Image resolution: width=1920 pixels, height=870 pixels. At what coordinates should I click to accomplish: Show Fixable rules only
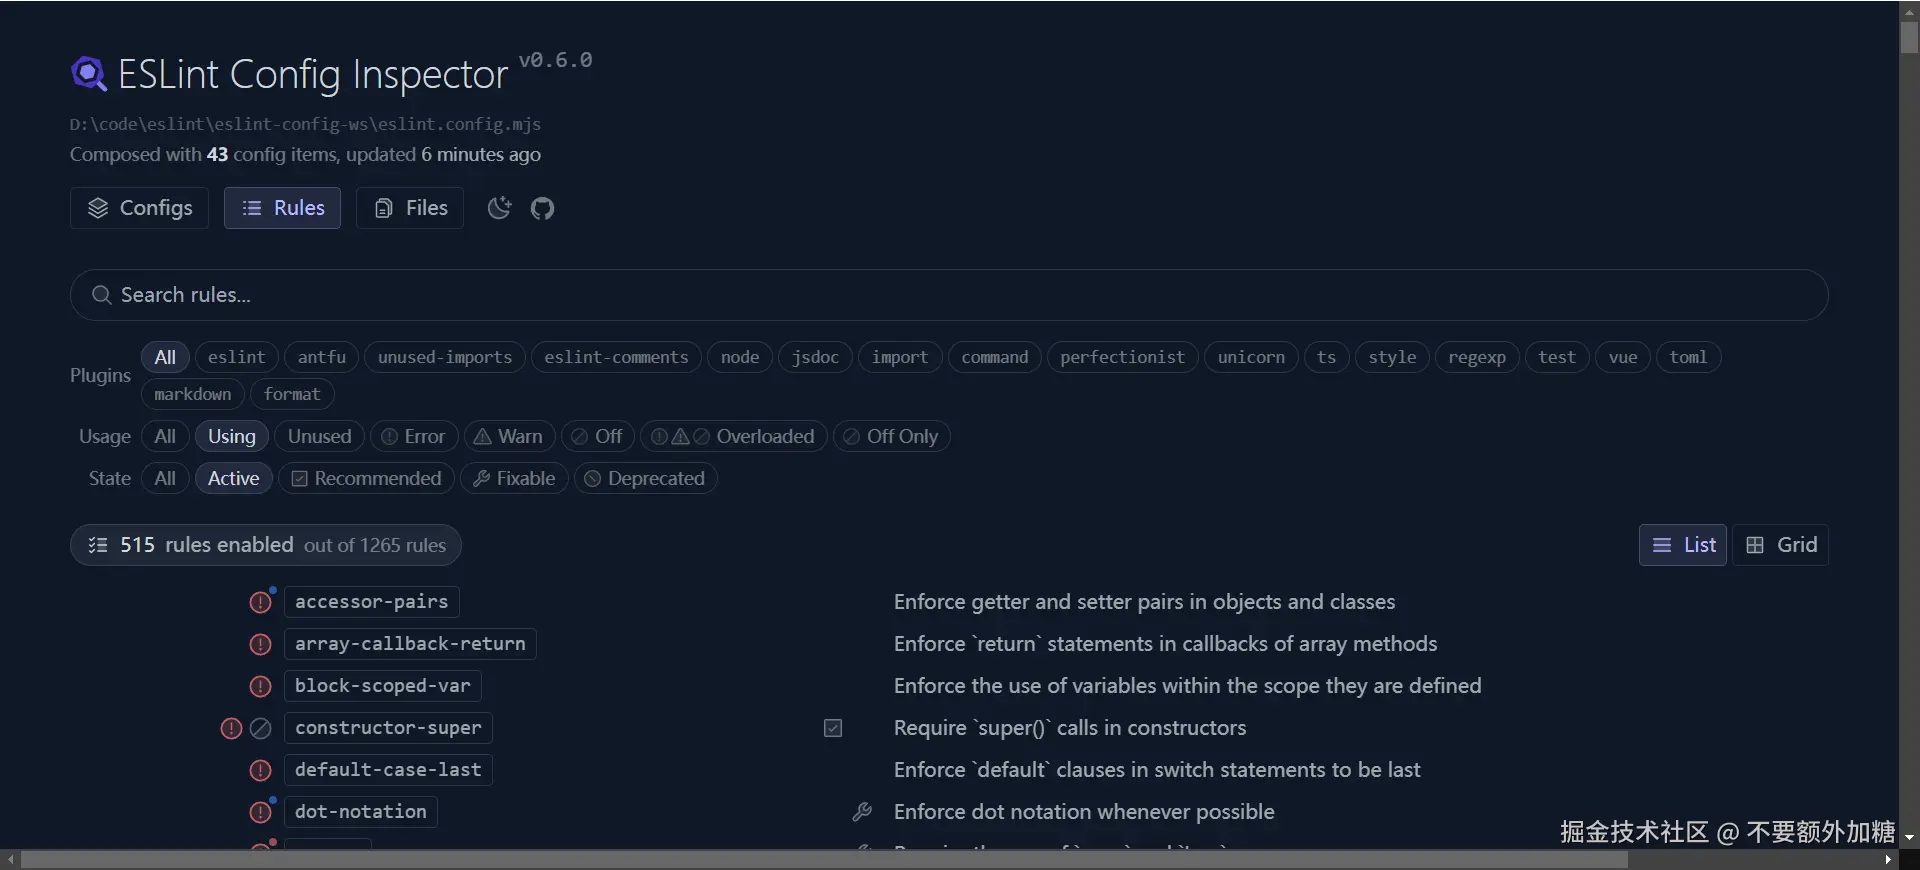514,478
